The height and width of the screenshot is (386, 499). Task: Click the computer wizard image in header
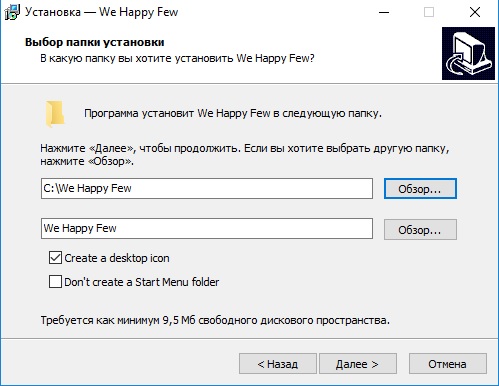click(x=468, y=53)
